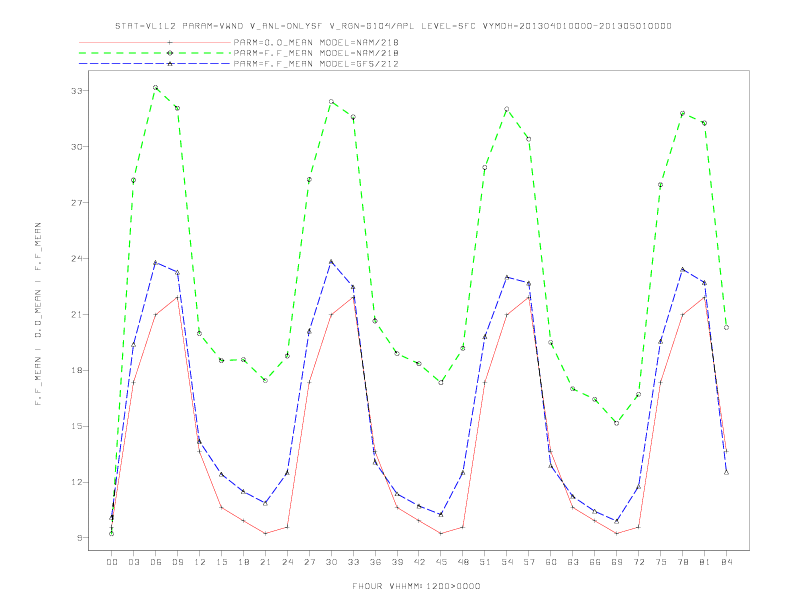Click x-axis forecast hour label 75
Image resolution: width=792 pixels, height=612 pixels.
click(661, 562)
